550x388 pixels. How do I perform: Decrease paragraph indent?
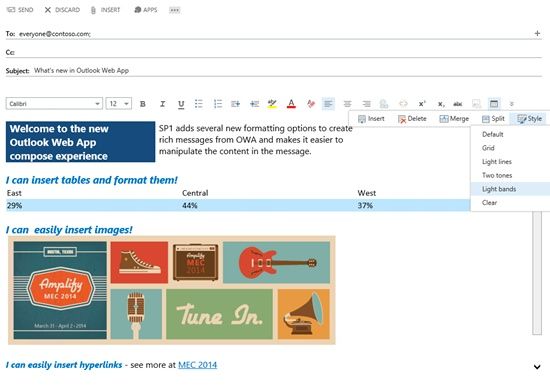pyautogui.click(x=254, y=104)
